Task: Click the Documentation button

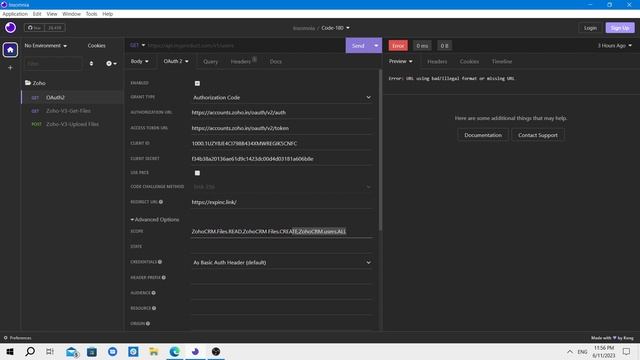Action: point(483,135)
